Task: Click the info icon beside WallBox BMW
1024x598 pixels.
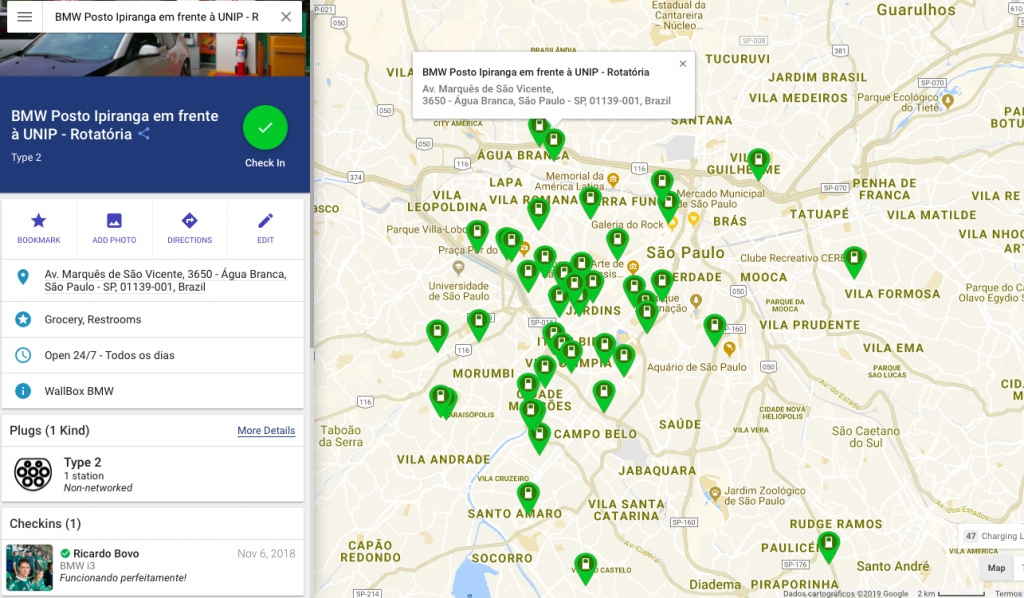Action: coord(23,391)
